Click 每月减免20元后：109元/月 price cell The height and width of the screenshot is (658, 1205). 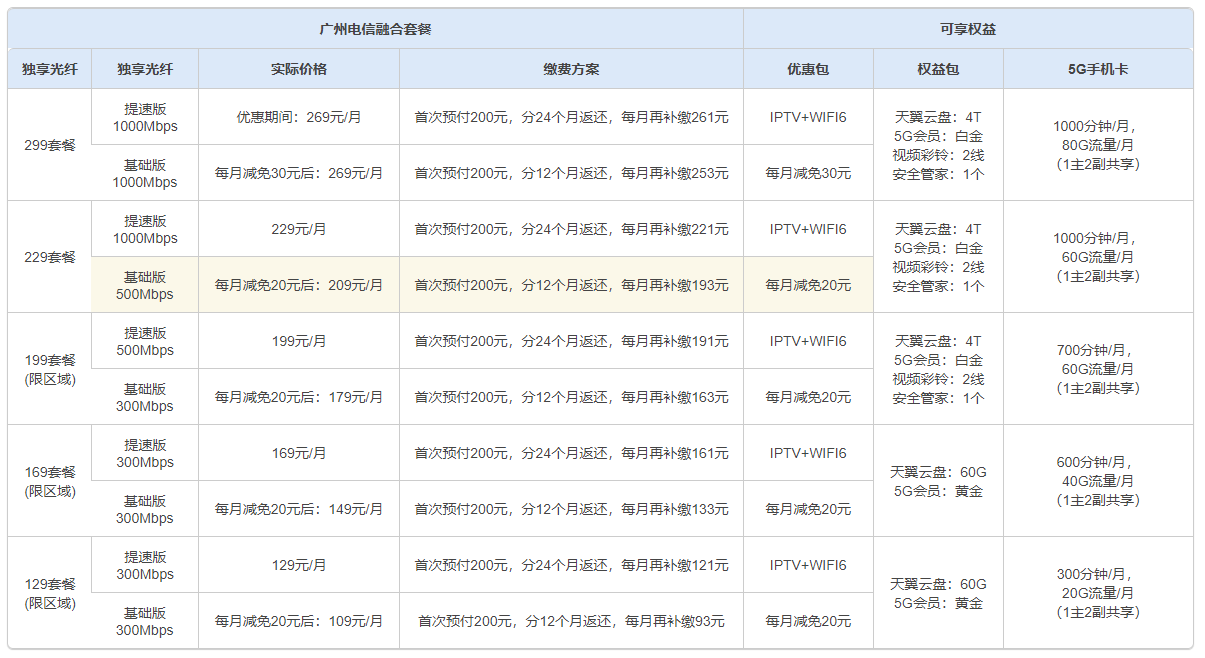pyautogui.click(x=299, y=621)
